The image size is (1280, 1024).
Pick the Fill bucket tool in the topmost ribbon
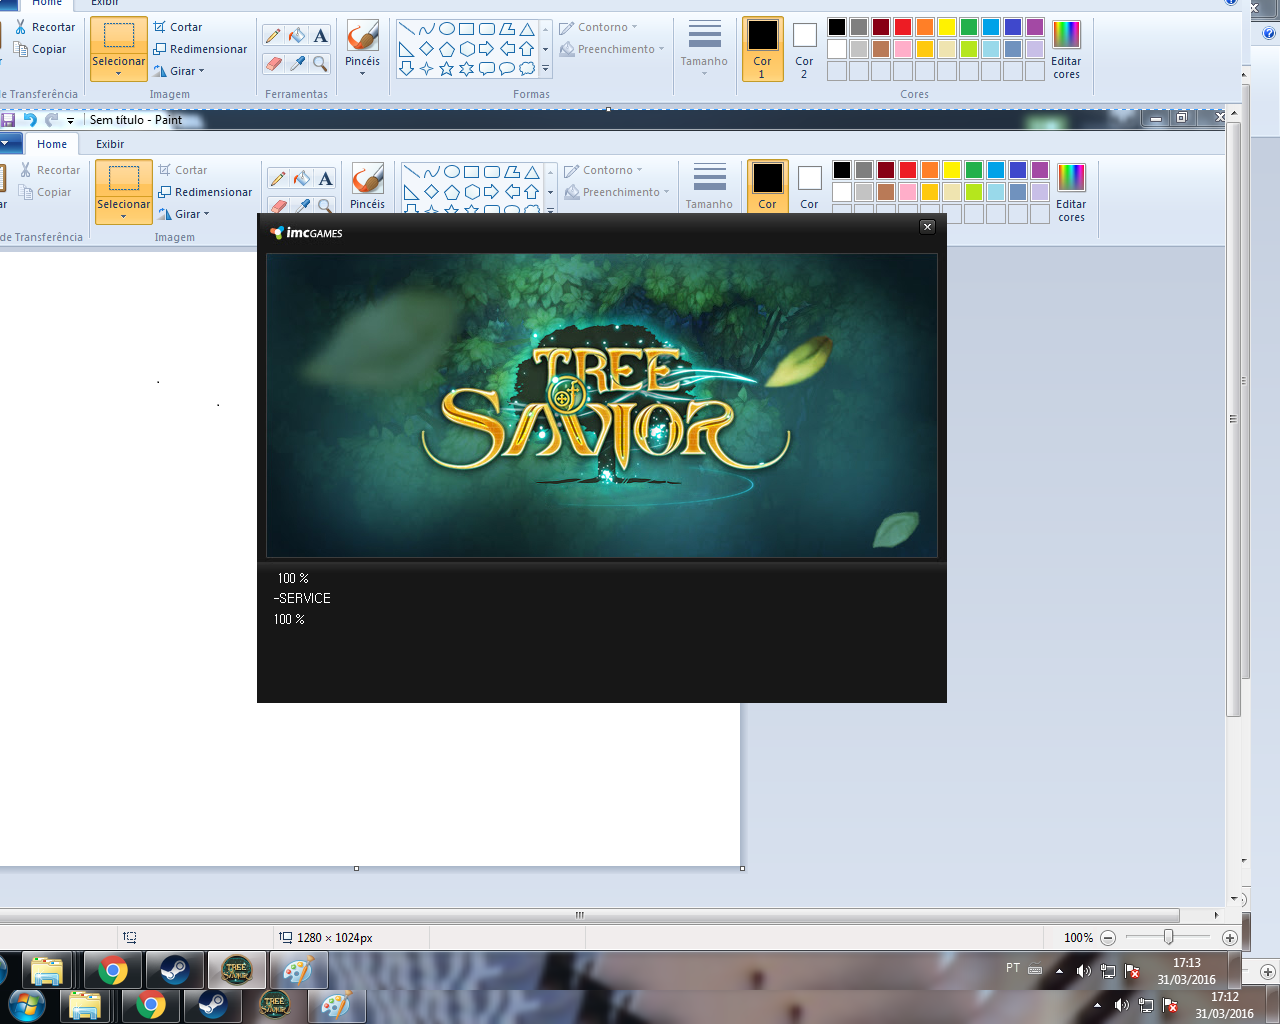coord(297,36)
